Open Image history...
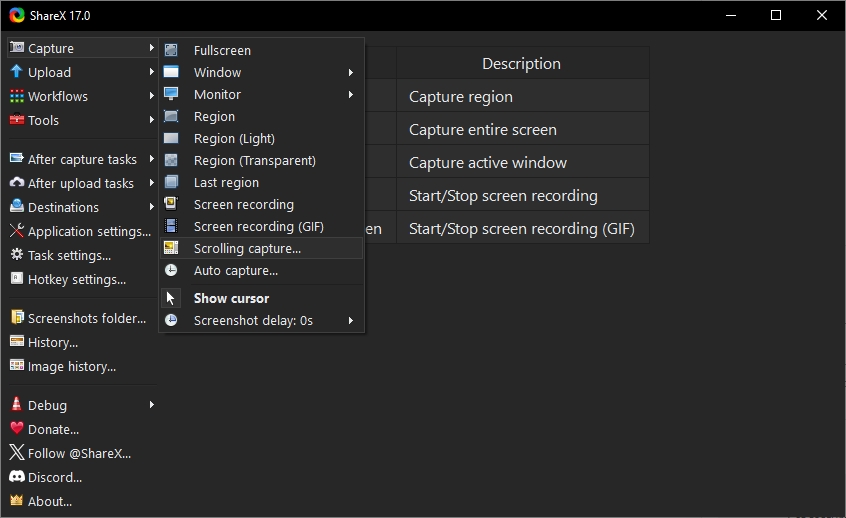 tap(82, 366)
